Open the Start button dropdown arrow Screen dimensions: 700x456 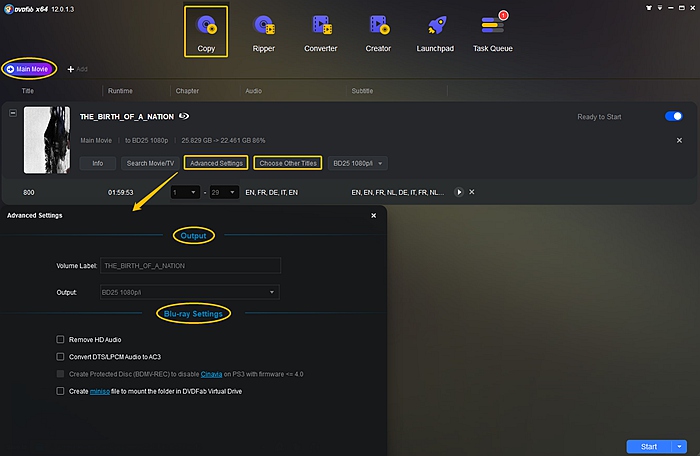pos(679,447)
